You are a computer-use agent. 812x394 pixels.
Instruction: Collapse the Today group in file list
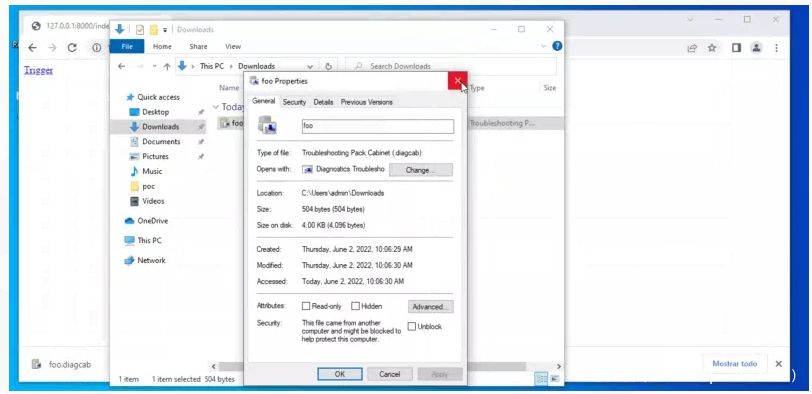point(215,107)
